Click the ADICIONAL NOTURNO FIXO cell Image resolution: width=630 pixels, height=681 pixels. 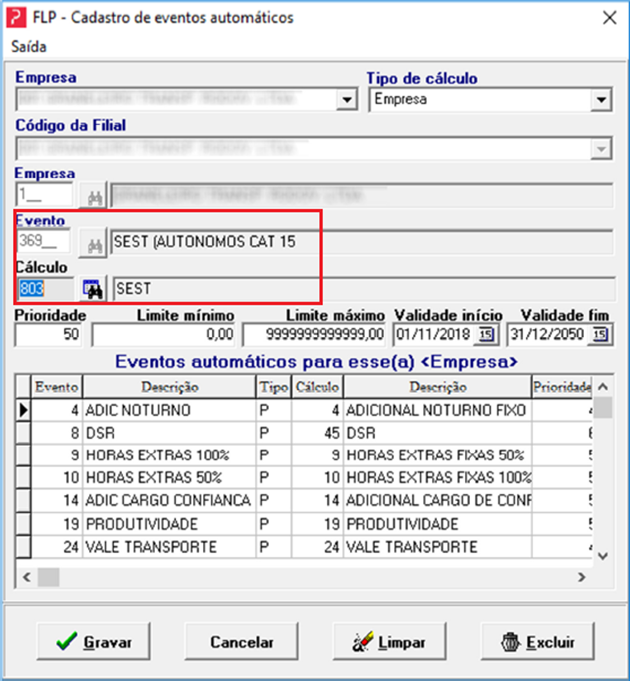pos(438,410)
